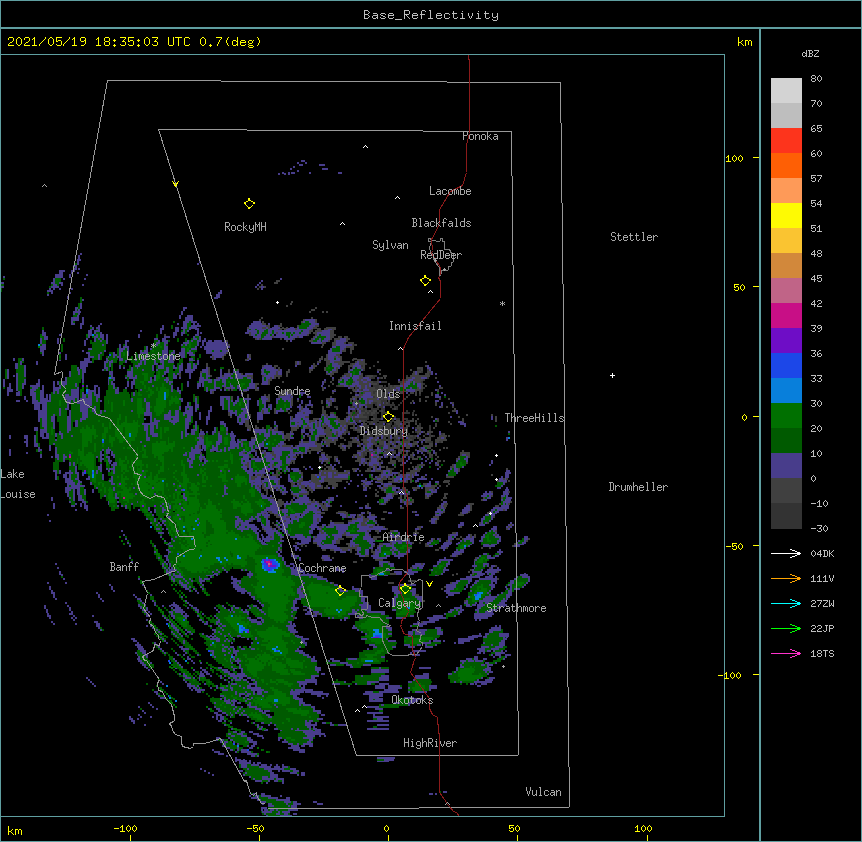This screenshot has width=862, height=842.
Task: Click the Olds label
Action: 388,394
